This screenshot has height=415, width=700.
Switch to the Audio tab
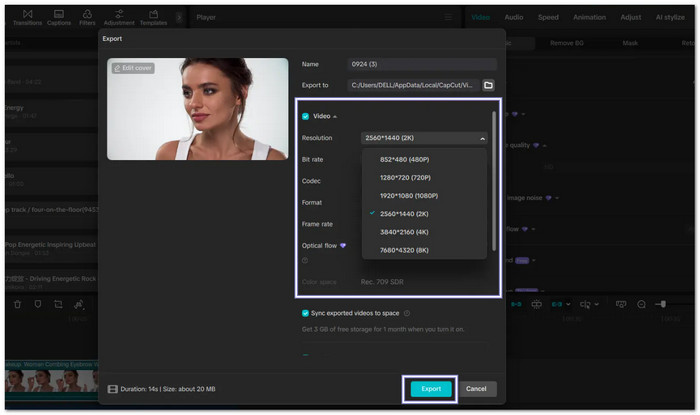pyautogui.click(x=514, y=17)
